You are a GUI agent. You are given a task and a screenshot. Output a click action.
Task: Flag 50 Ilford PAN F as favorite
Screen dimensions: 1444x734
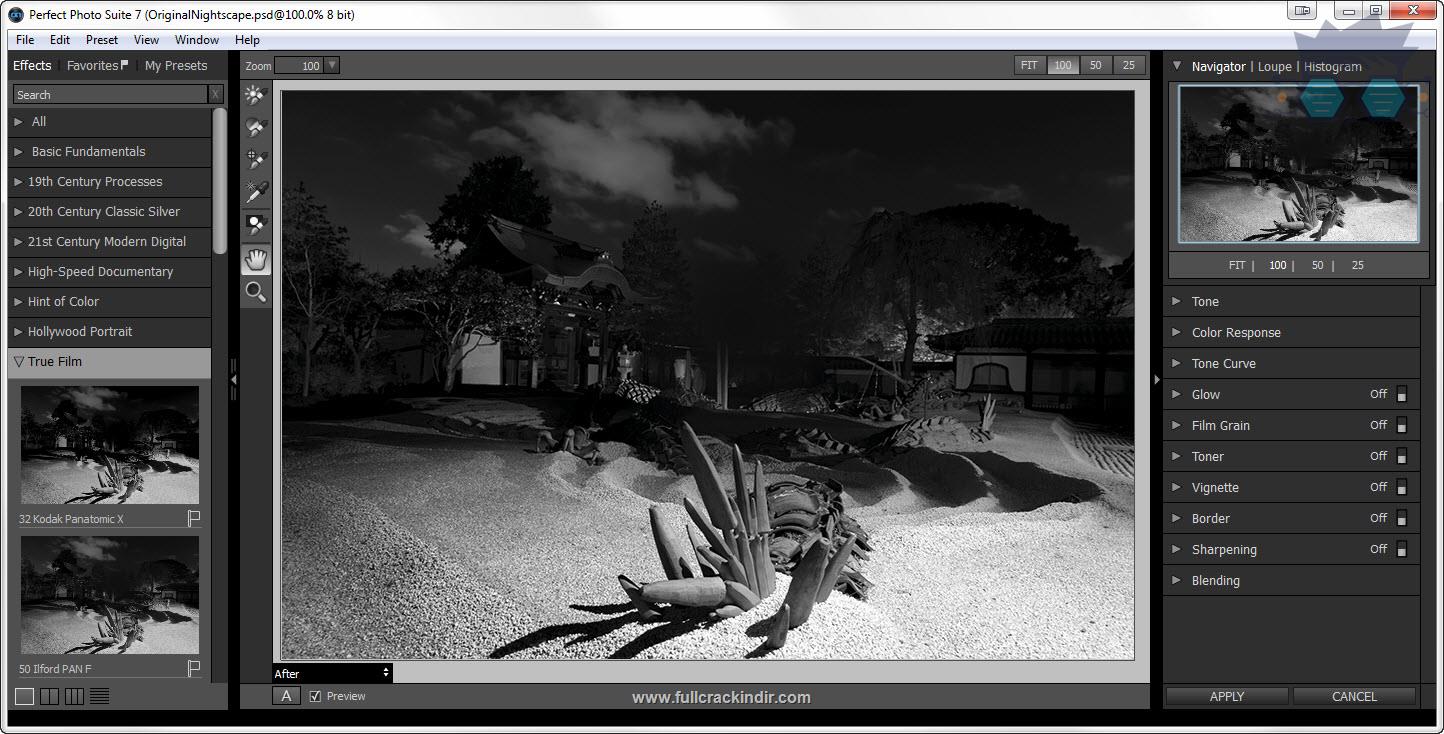[x=194, y=668]
